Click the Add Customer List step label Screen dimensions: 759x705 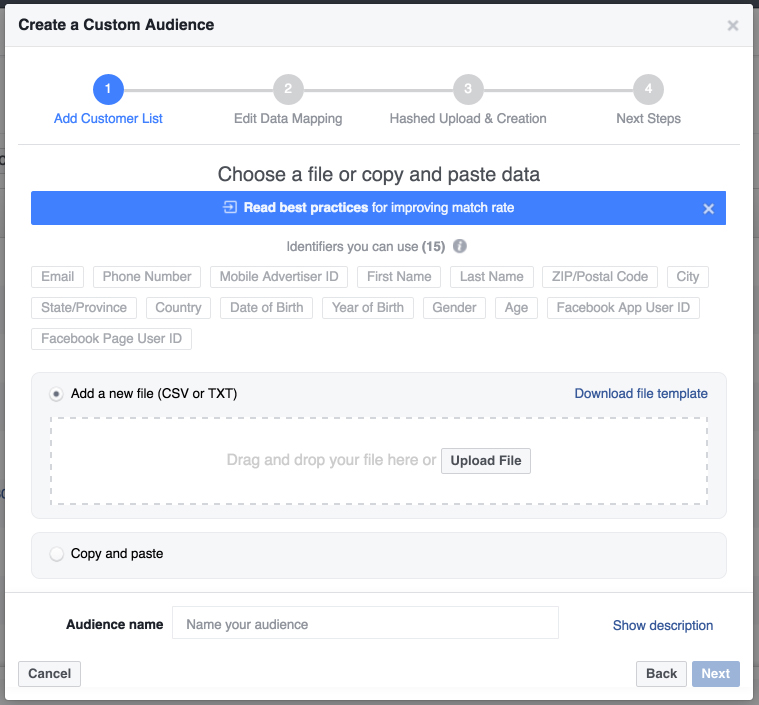click(x=108, y=119)
